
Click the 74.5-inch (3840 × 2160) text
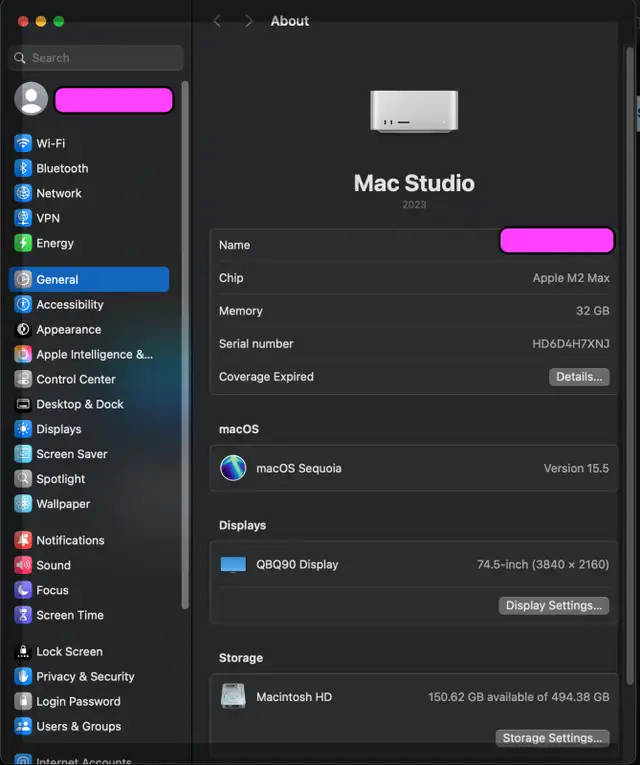click(543, 564)
